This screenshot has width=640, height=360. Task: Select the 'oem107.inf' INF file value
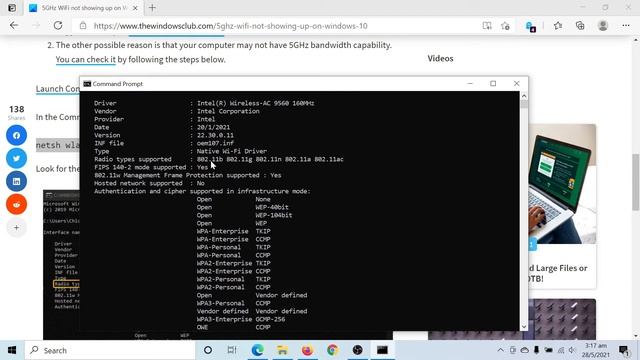coord(215,143)
